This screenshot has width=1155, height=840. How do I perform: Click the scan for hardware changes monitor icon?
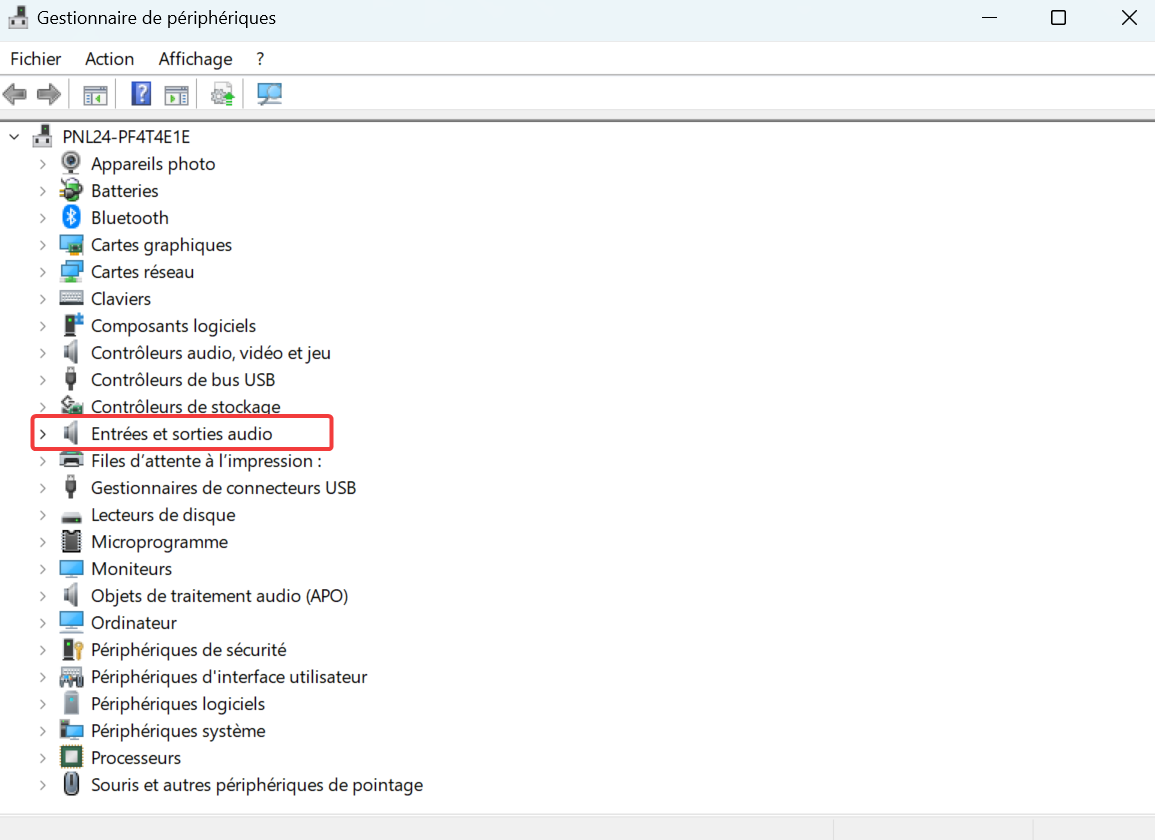(x=270, y=94)
